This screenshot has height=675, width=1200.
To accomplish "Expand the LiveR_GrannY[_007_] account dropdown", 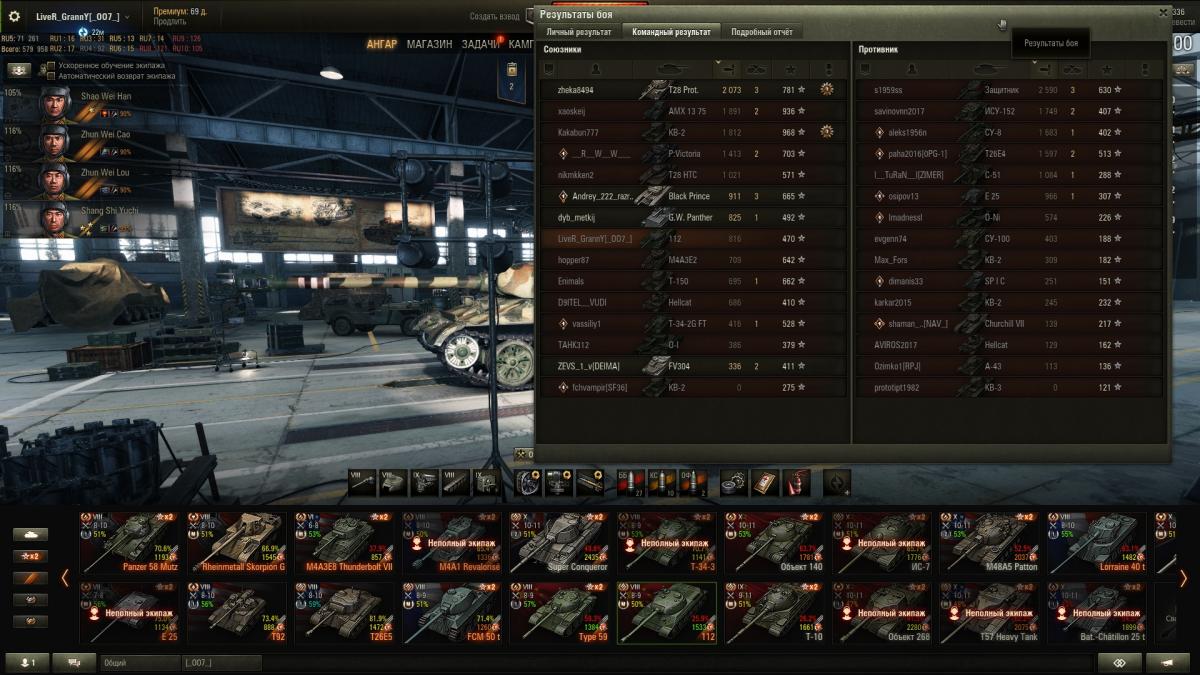I will (x=82, y=17).
